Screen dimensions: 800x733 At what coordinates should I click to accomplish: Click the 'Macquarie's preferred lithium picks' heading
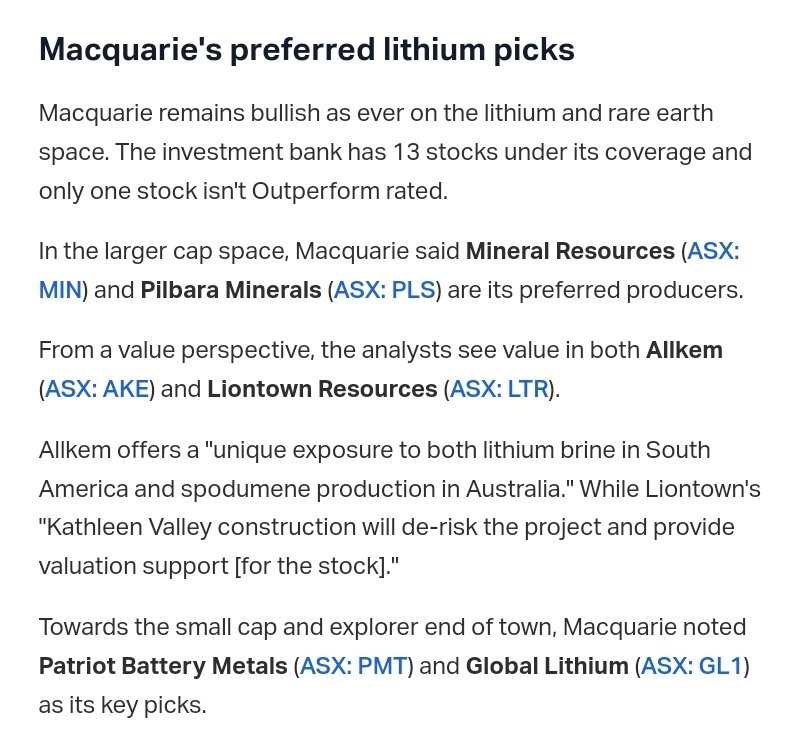307,49
